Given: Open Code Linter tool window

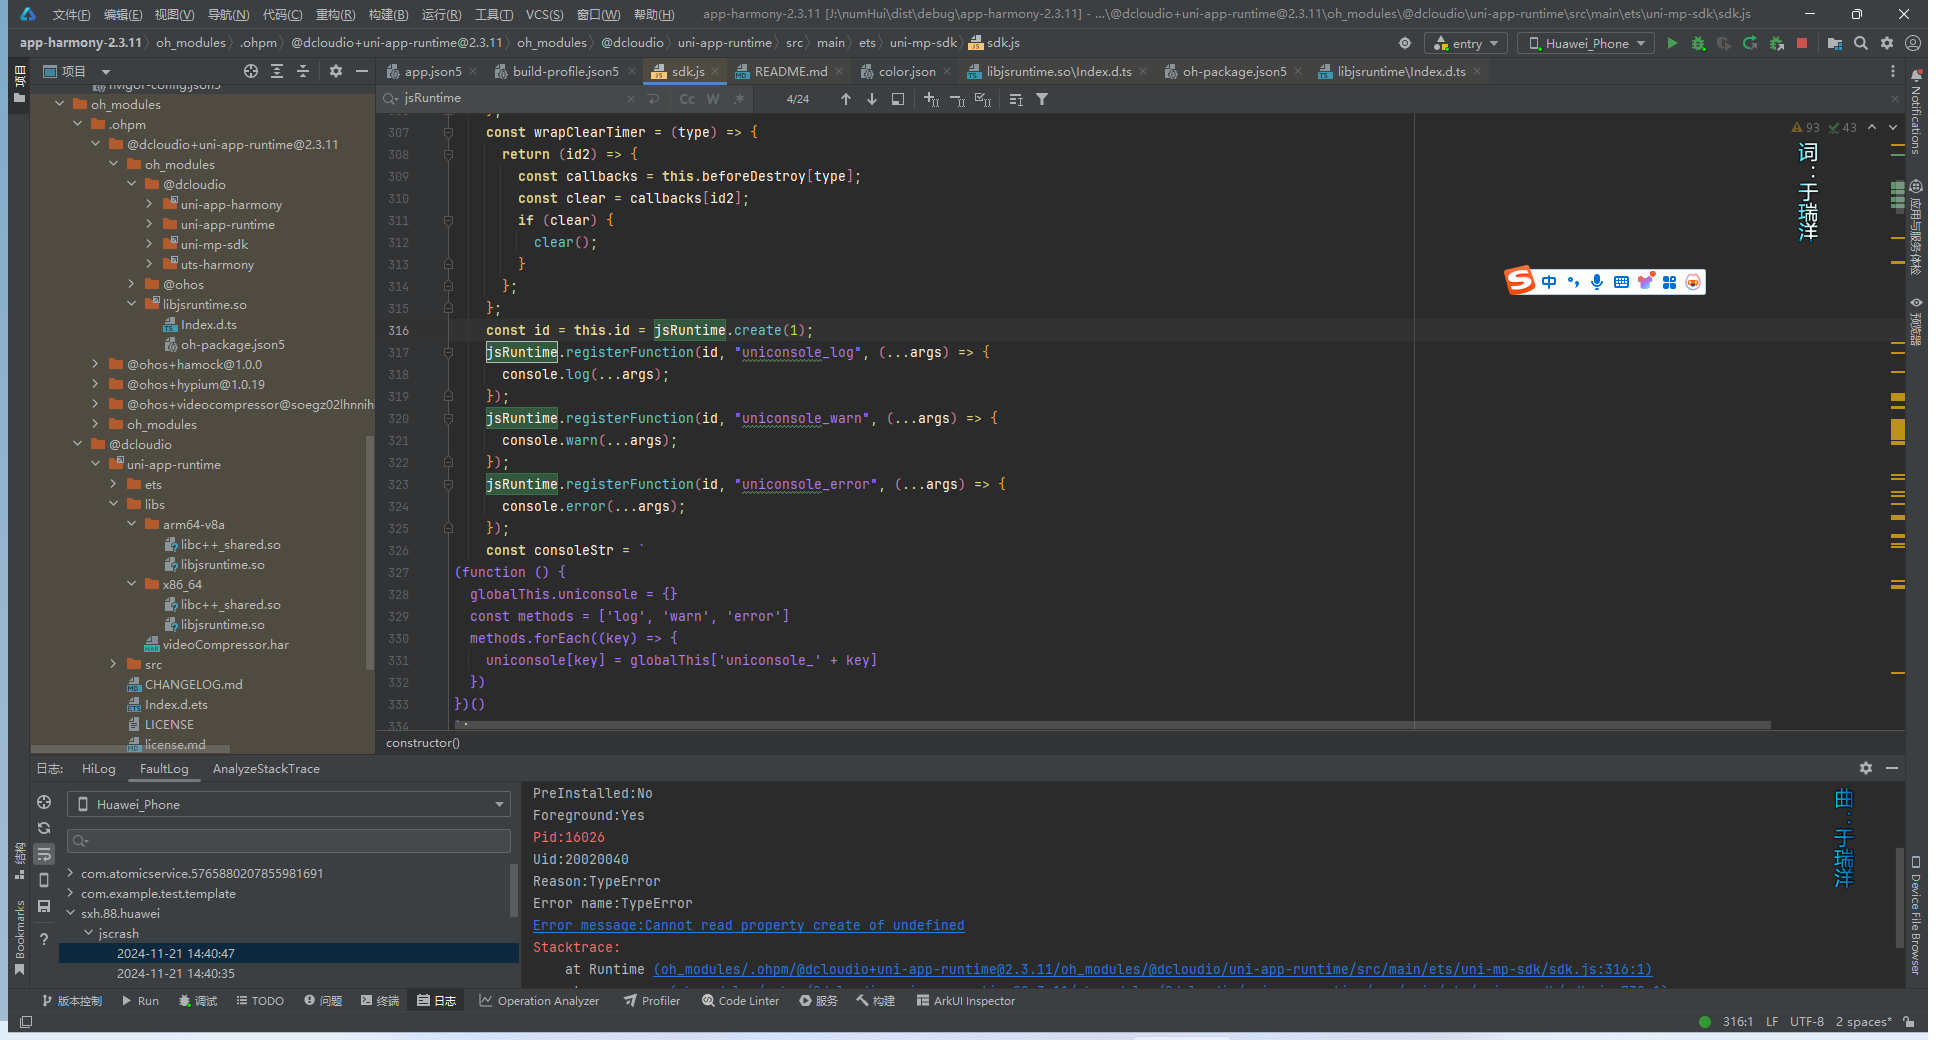Looking at the screenshot, I should pos(740,1000).
